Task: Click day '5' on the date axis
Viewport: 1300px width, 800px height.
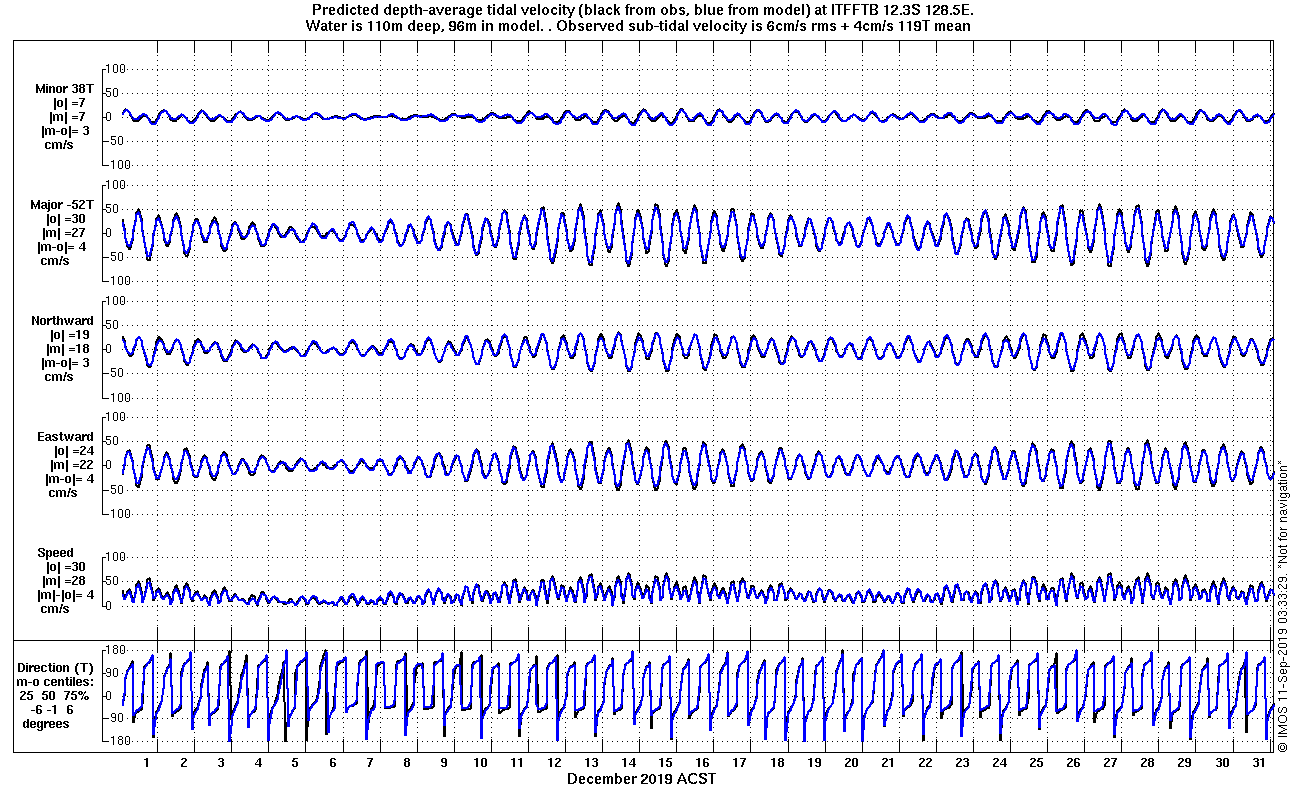Action: 295,763
